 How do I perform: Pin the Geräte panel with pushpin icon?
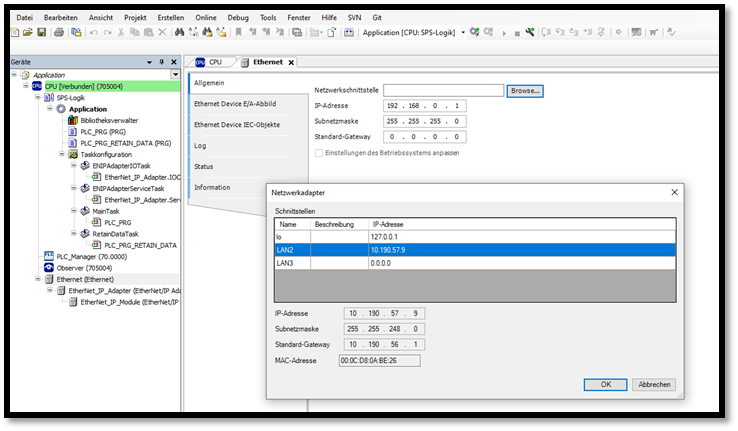(x=161, y=62)
